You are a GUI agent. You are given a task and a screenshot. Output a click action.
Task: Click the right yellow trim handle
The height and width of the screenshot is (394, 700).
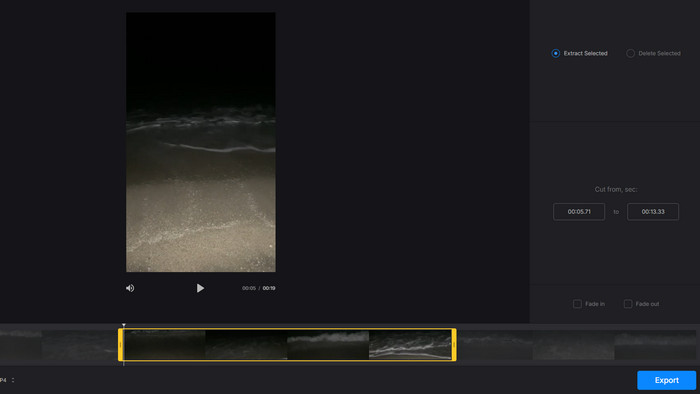(454, 345)
